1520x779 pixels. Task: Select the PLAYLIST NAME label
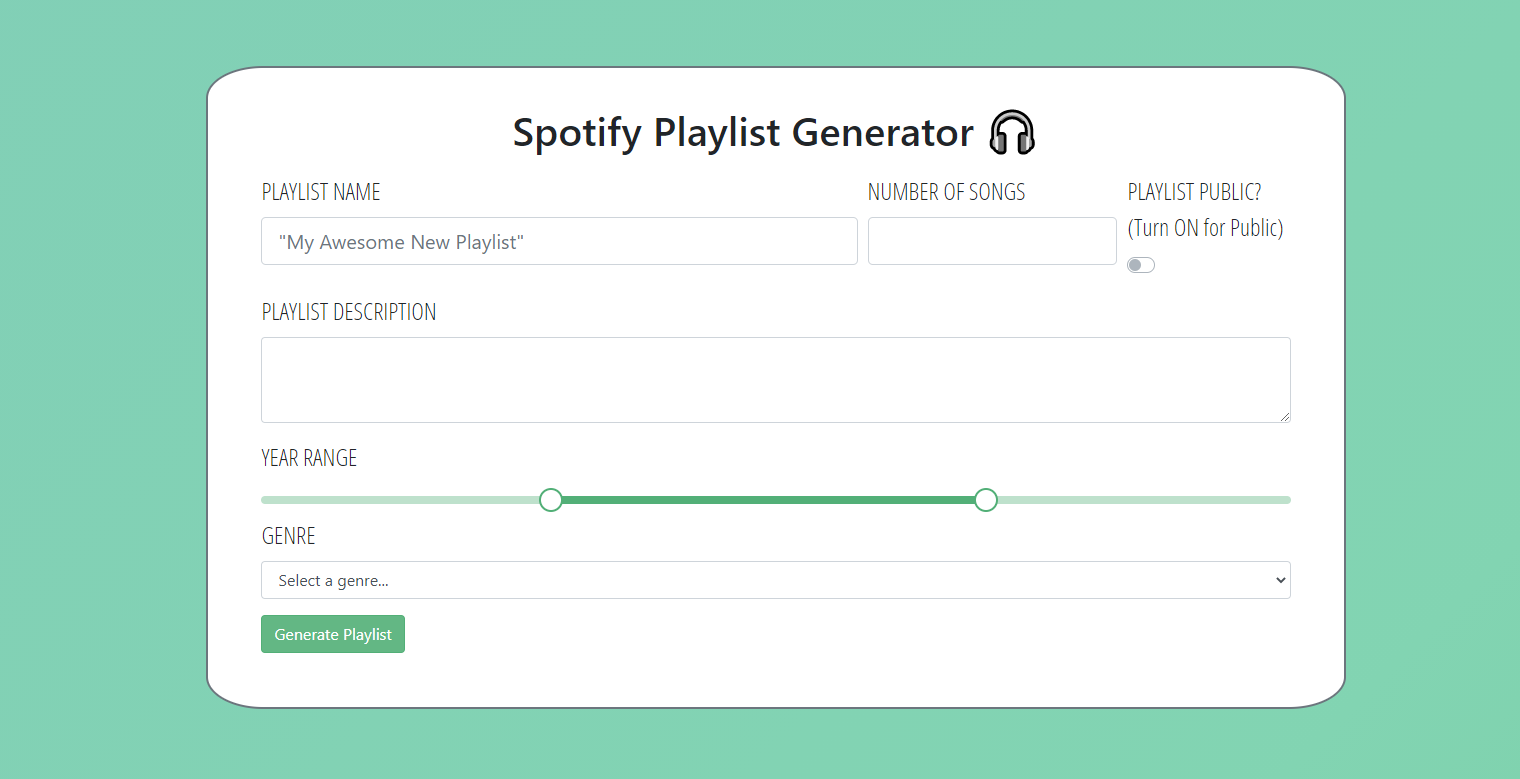(320, 191)
